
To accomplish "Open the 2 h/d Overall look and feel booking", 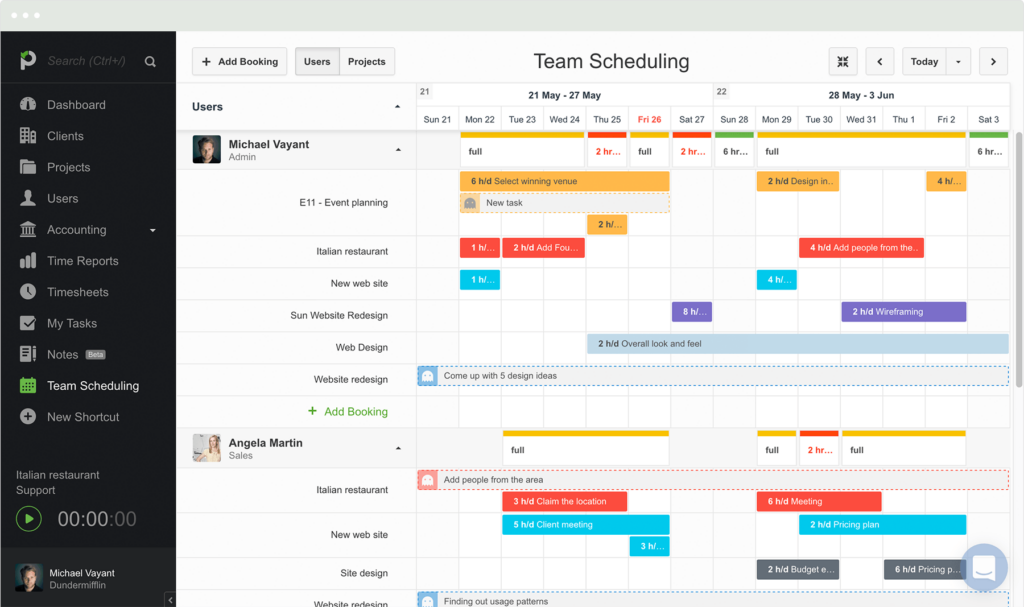I will pyautogui.click(x=797, y=344).
